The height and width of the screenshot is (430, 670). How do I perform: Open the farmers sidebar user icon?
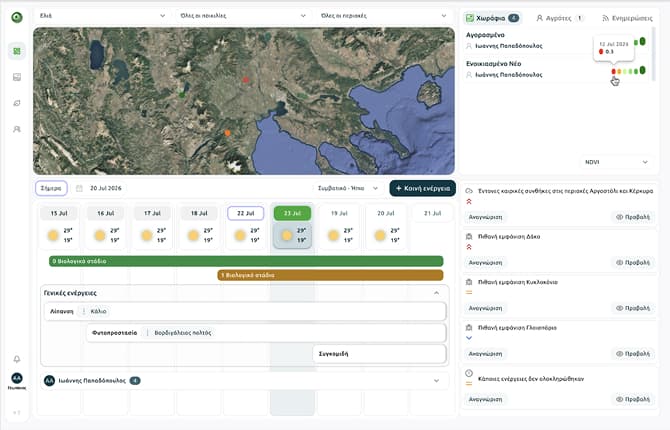(x=17, y=129)
